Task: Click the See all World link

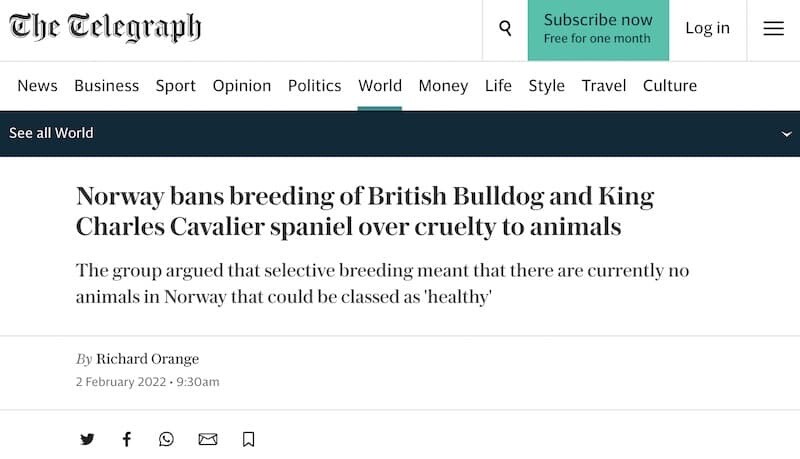Action: tap(51, 133)
